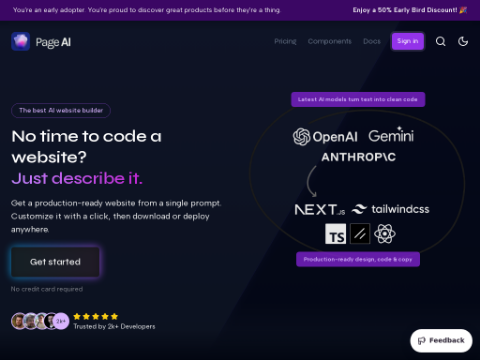Click 'The best AI website builder' badge

pos(61,110)
